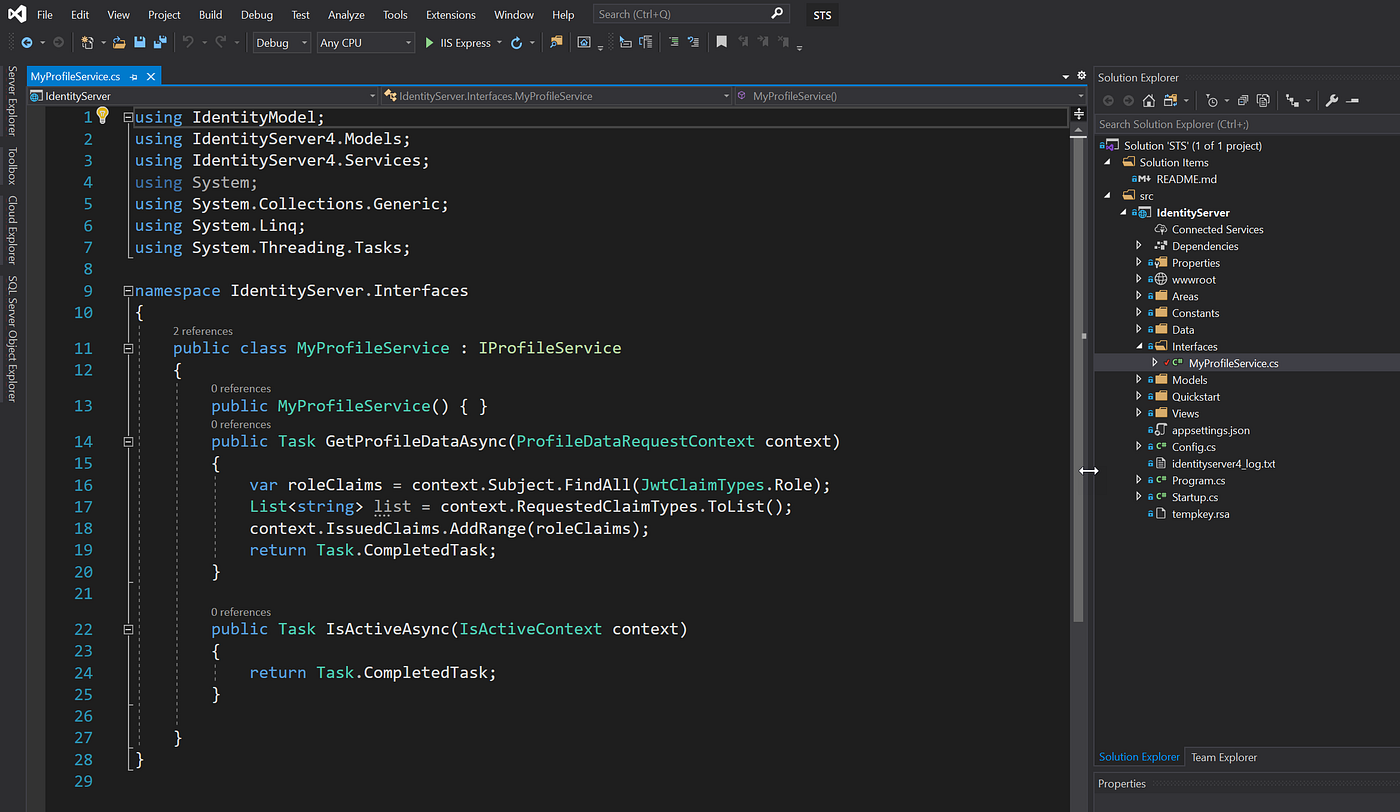Collapse the MyProfileService class on line 11
1400x812 pixels.
pyautogui.click(x=128, y=347)
